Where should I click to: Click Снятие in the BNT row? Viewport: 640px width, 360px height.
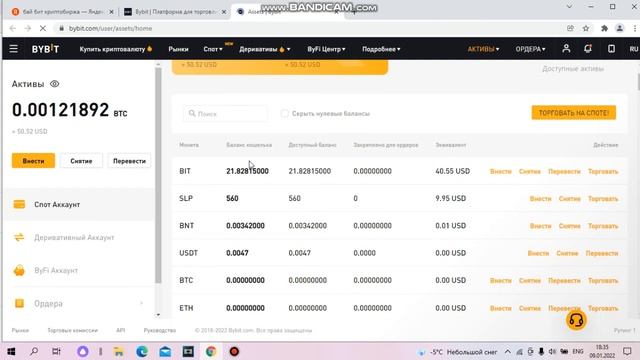click(569, 226)
